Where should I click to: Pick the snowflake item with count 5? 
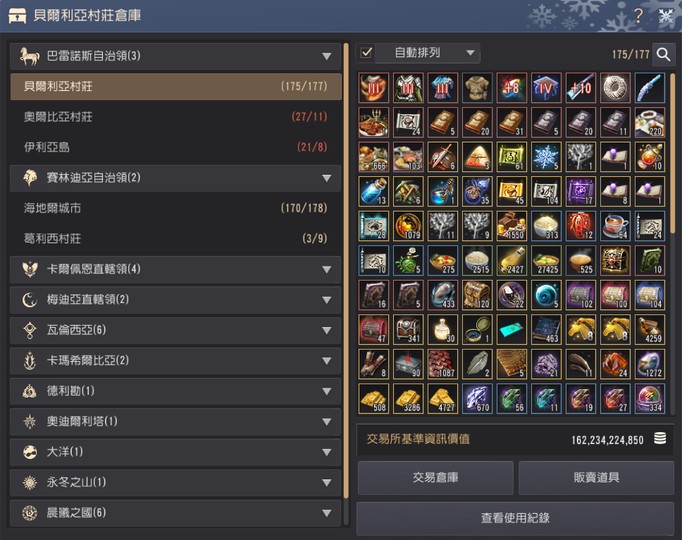[546, 157]
